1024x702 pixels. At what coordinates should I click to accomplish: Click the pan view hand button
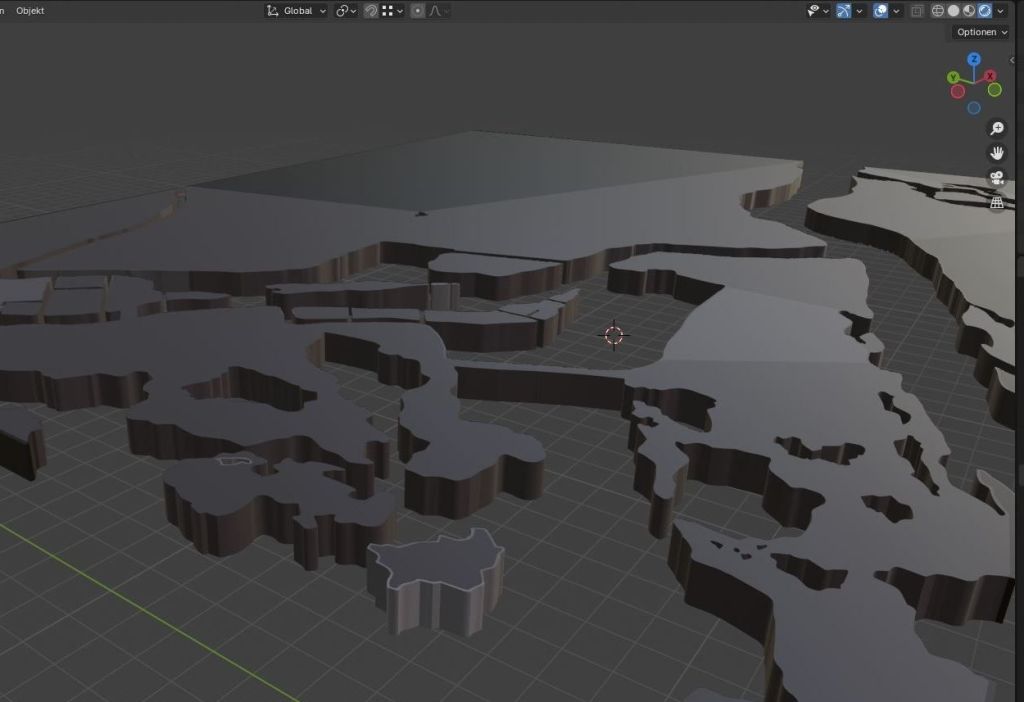point(997,153)
